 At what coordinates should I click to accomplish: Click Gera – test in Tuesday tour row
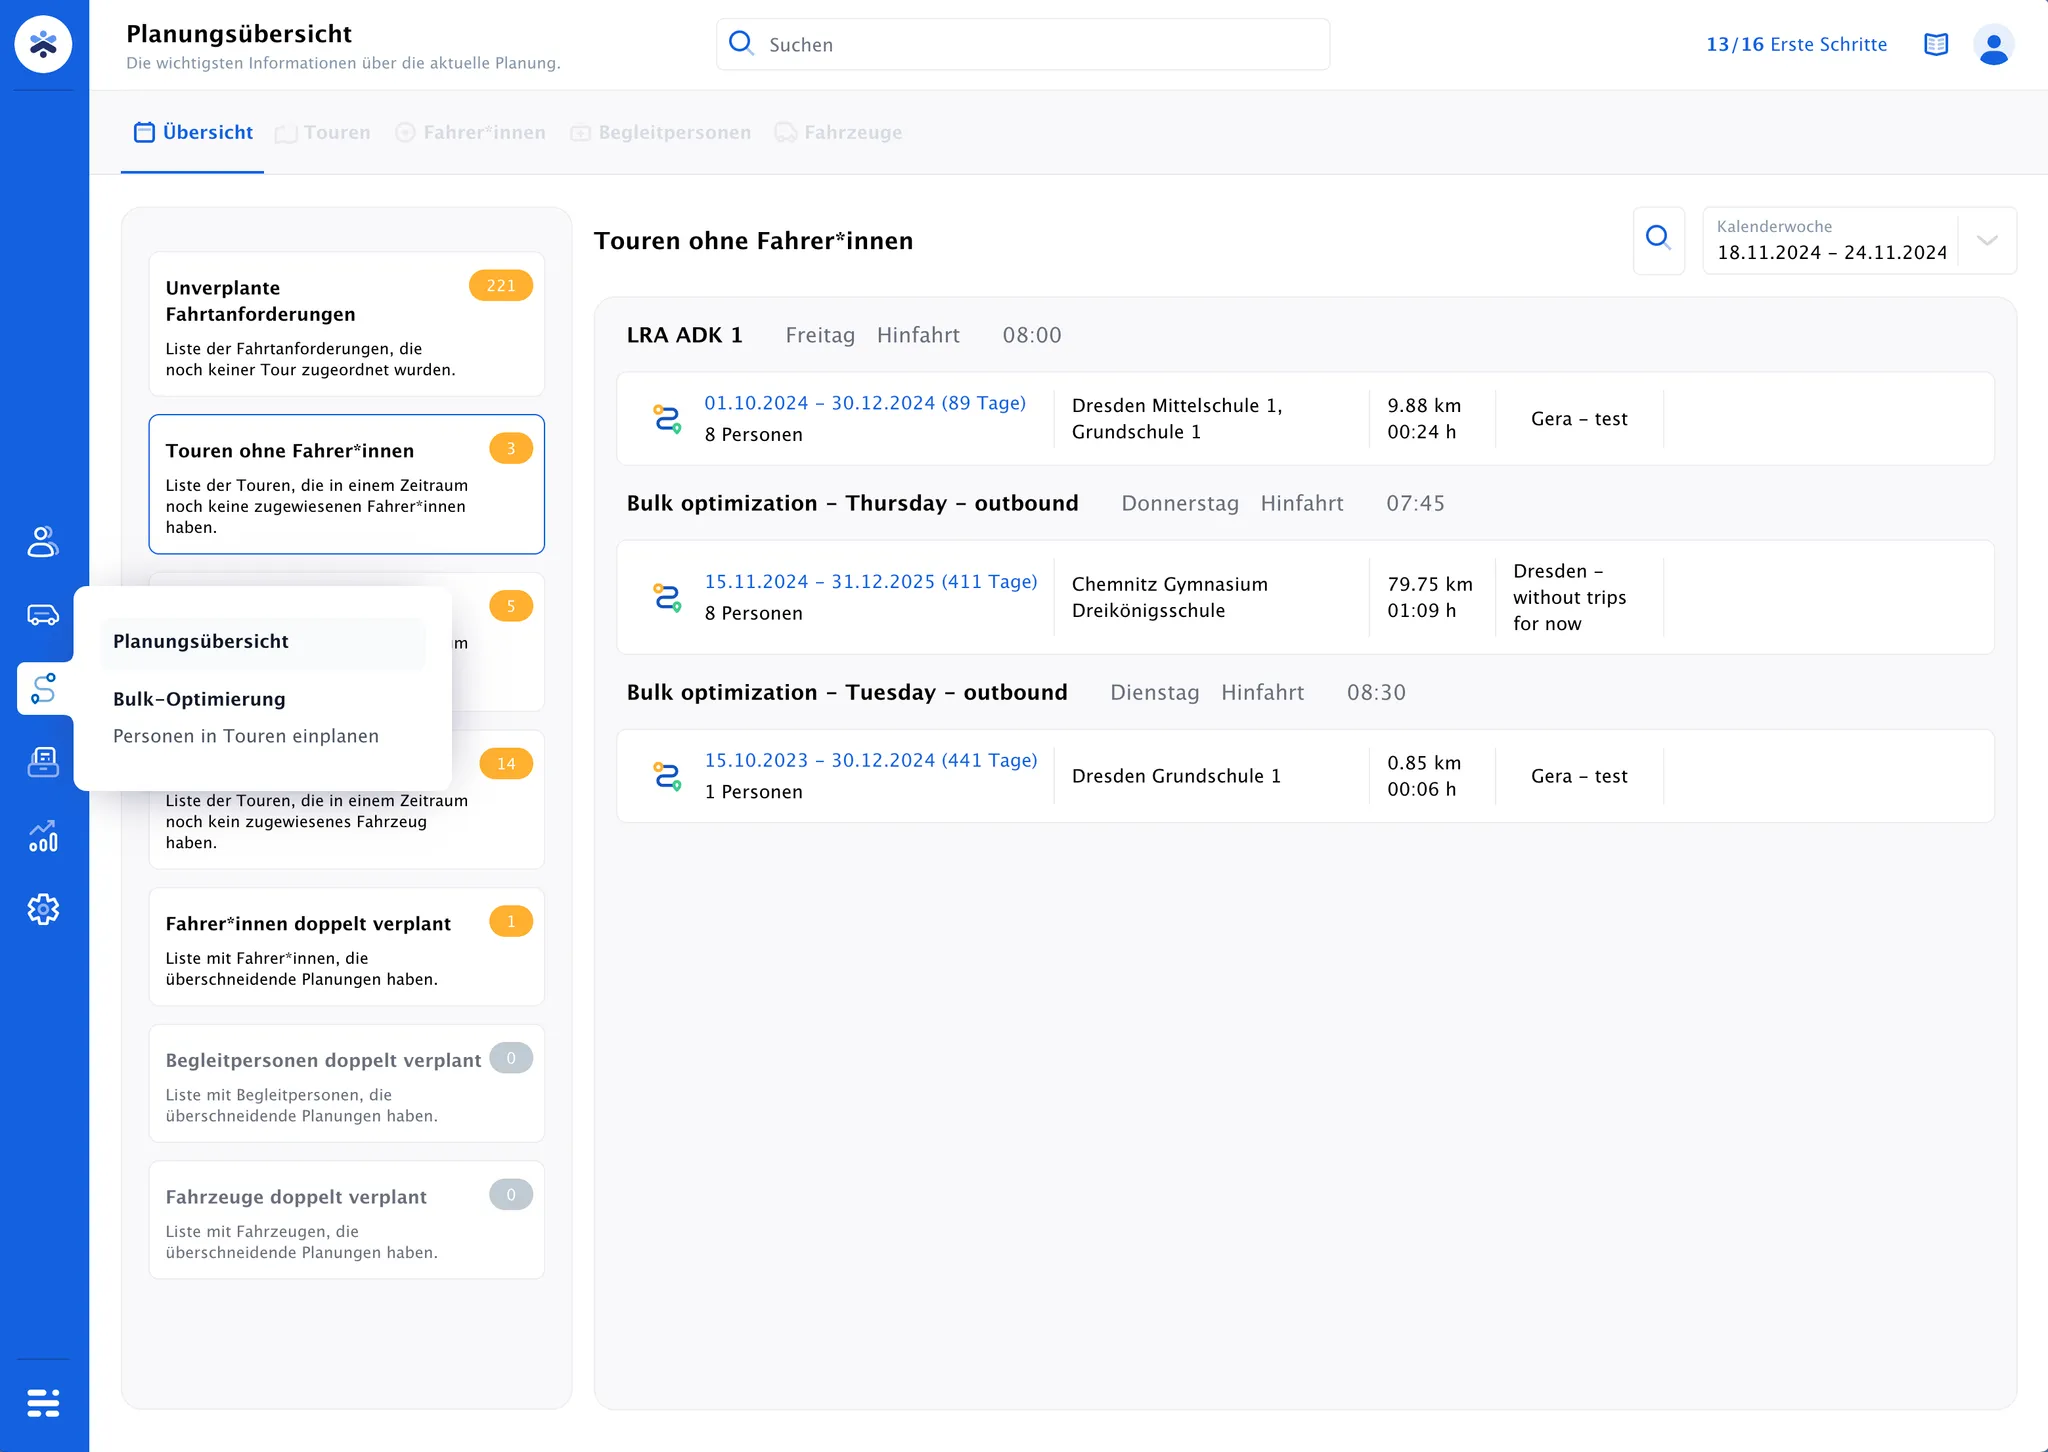(x=1579, y=776)
